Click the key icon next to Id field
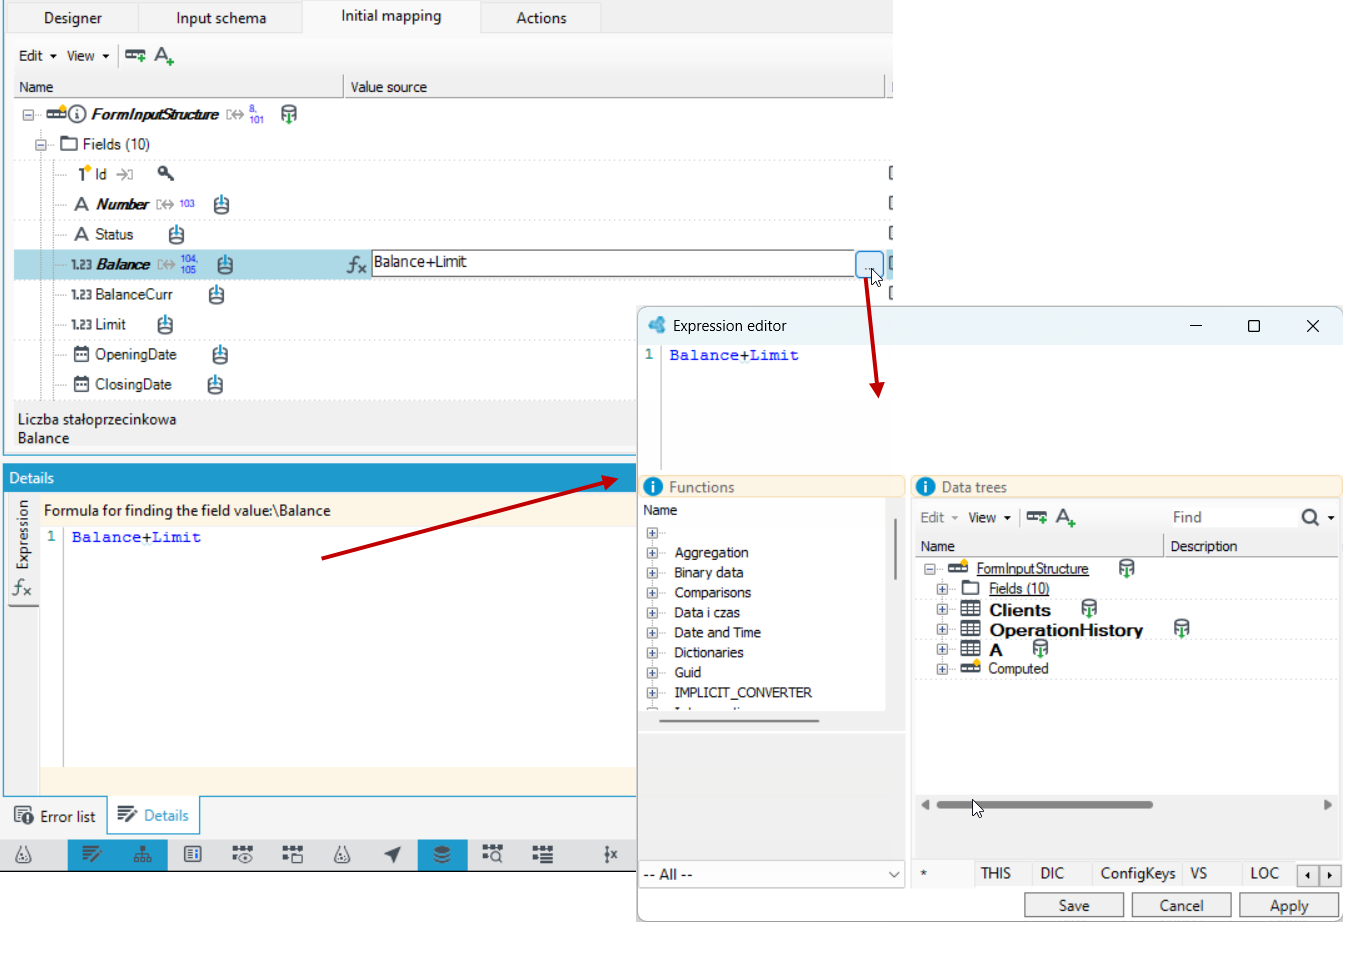1347x953 pixels. click(x=166, y=174)
